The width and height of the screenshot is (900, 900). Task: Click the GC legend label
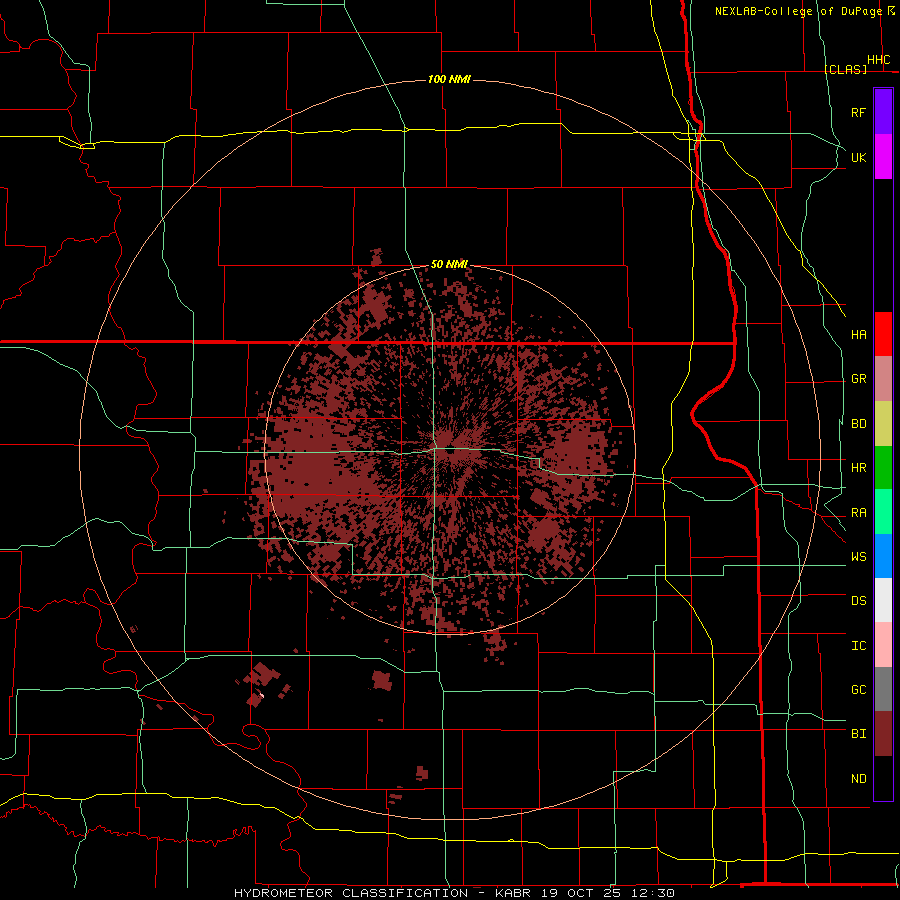(858, 689)
